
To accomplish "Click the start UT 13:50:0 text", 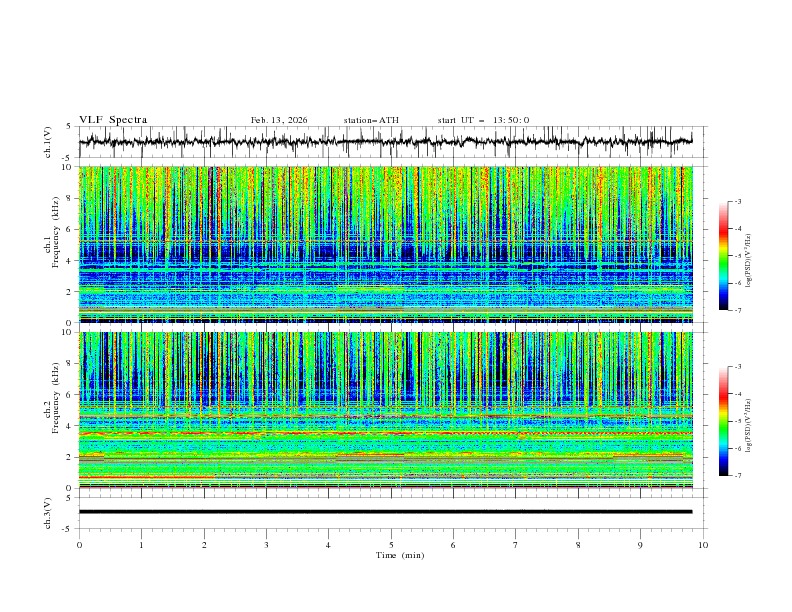I will (483, 120).
